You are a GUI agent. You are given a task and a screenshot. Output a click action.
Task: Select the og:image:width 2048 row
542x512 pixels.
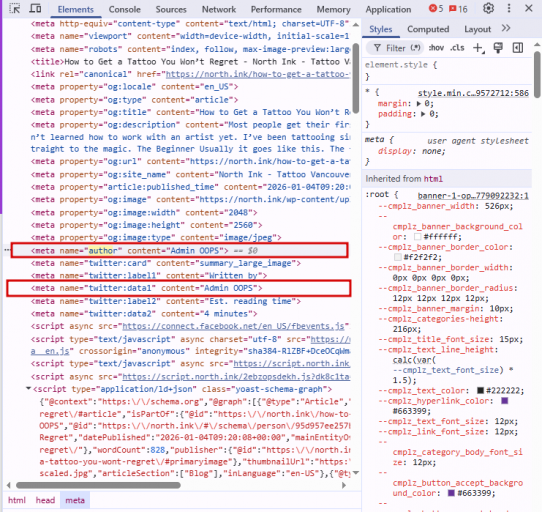(144, 213)
